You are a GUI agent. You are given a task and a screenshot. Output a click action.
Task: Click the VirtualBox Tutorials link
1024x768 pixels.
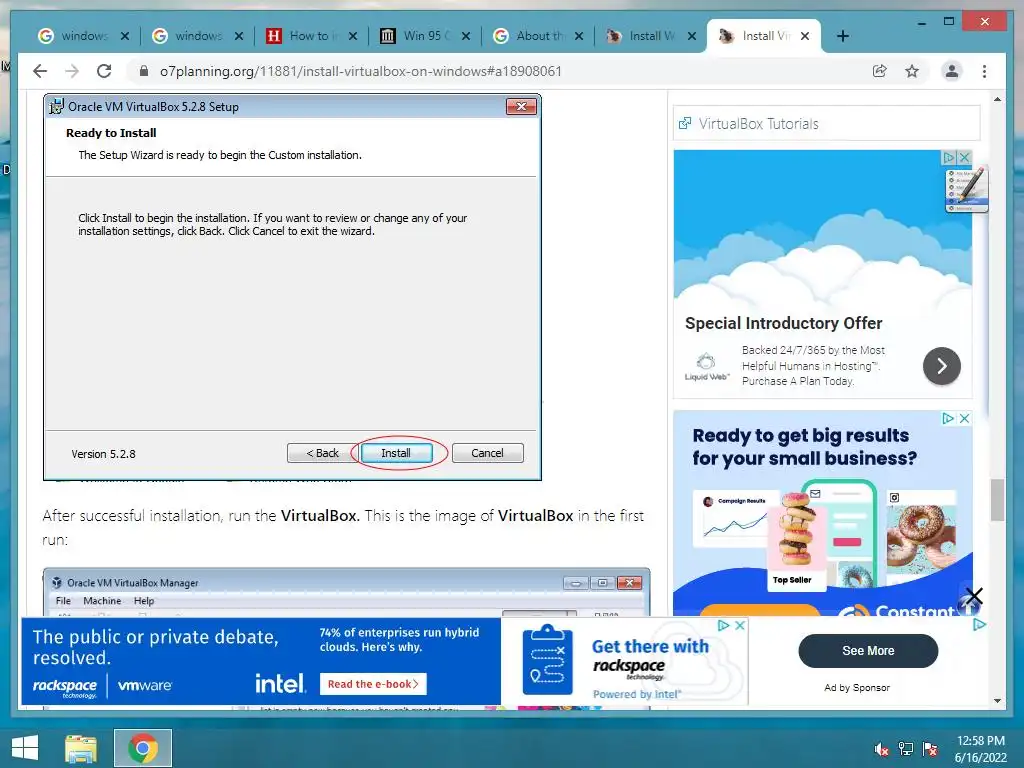coord(758,123)
